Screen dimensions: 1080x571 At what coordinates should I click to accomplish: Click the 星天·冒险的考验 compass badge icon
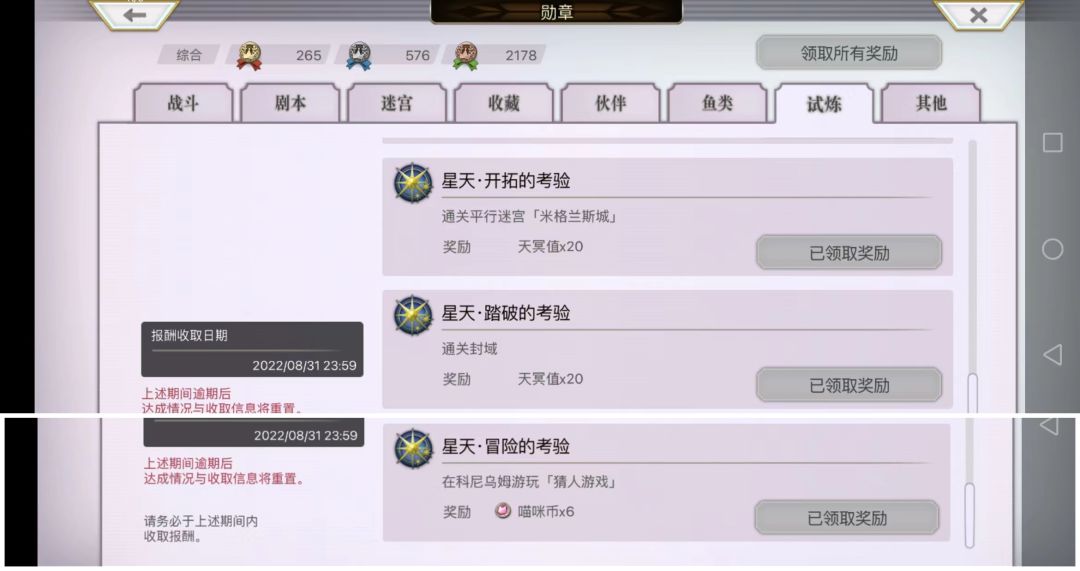(x=413, y=448)
